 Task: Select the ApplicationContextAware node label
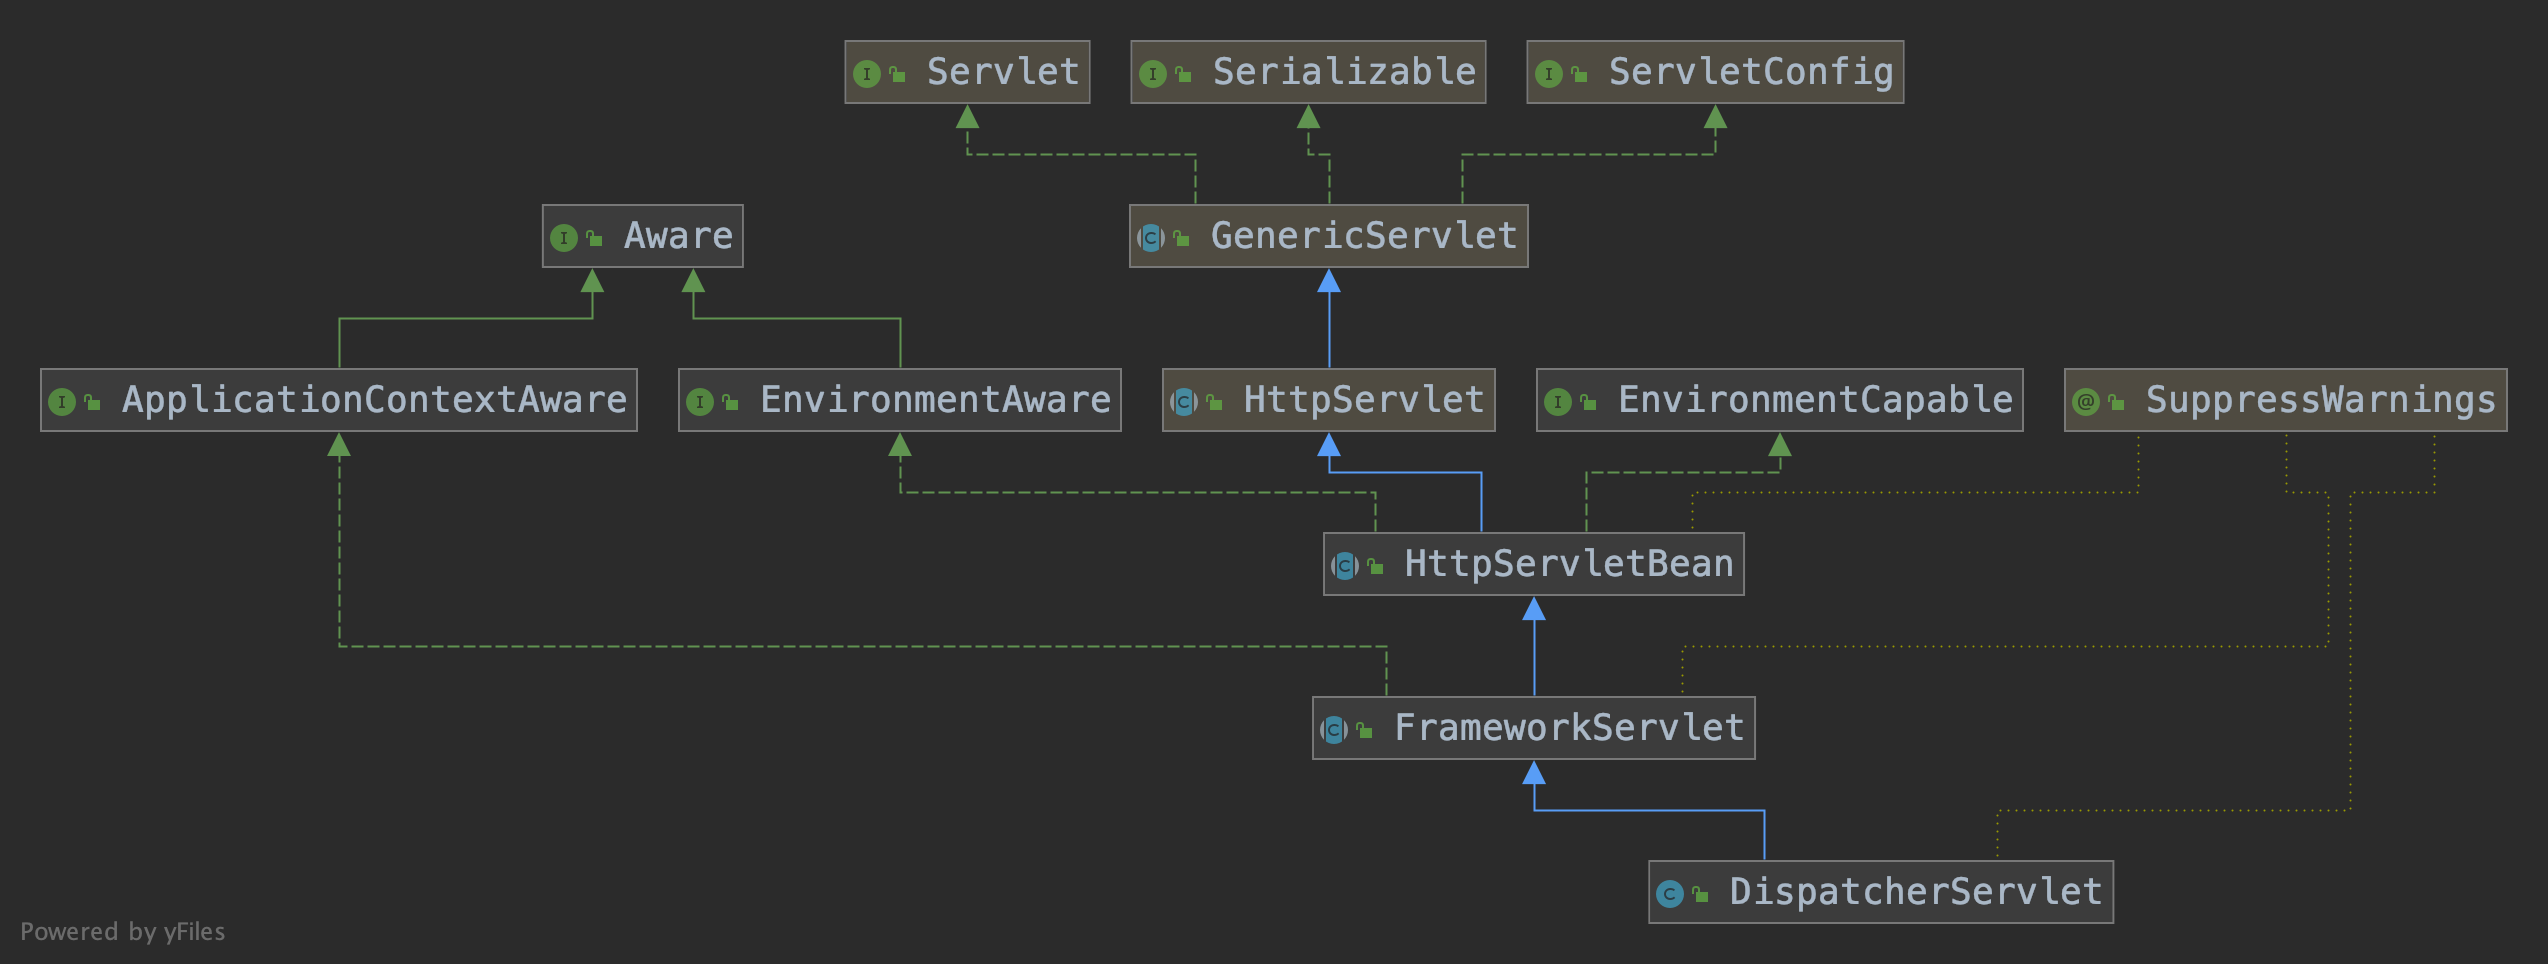(374, 400)
